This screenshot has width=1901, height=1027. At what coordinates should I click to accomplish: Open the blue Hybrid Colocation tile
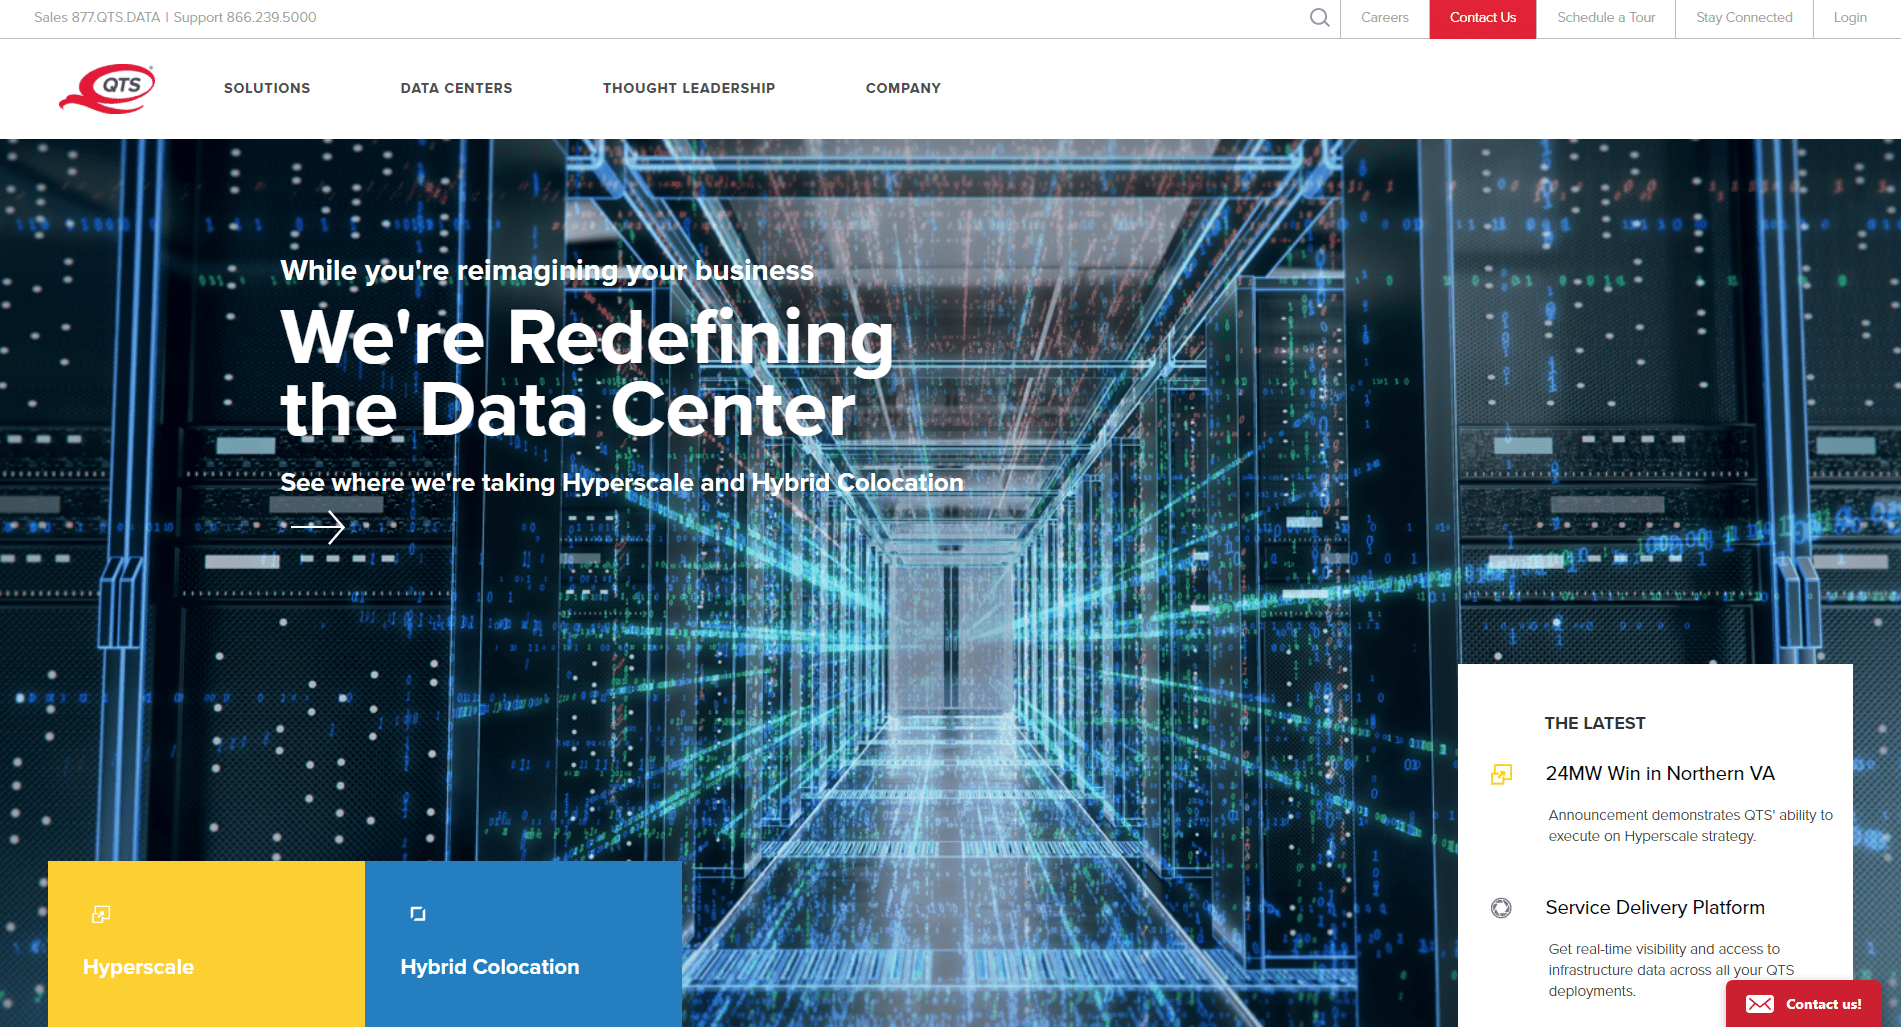click(x=523, y=944)
